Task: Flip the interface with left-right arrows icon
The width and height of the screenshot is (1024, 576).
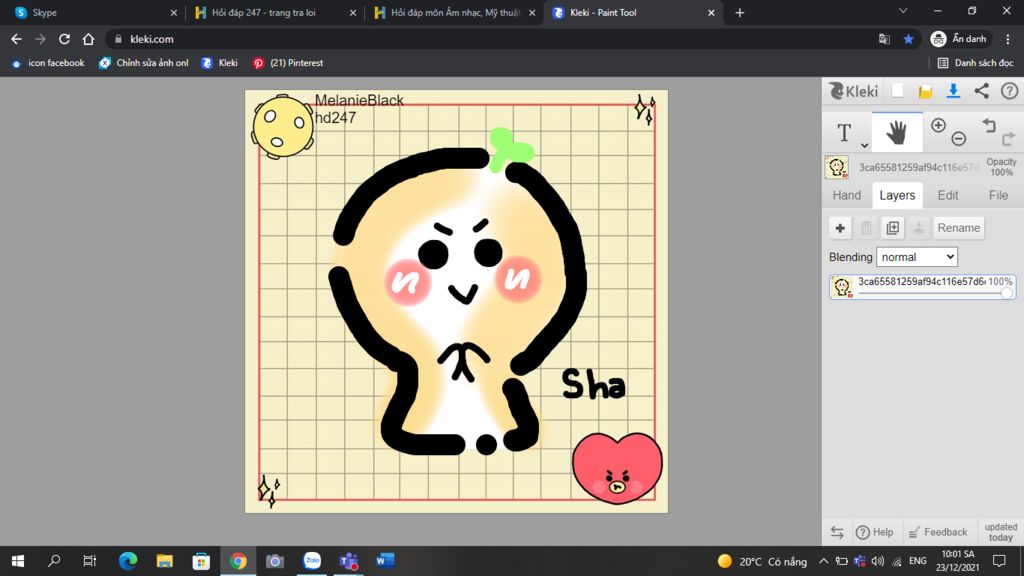Action: (837, 532)
